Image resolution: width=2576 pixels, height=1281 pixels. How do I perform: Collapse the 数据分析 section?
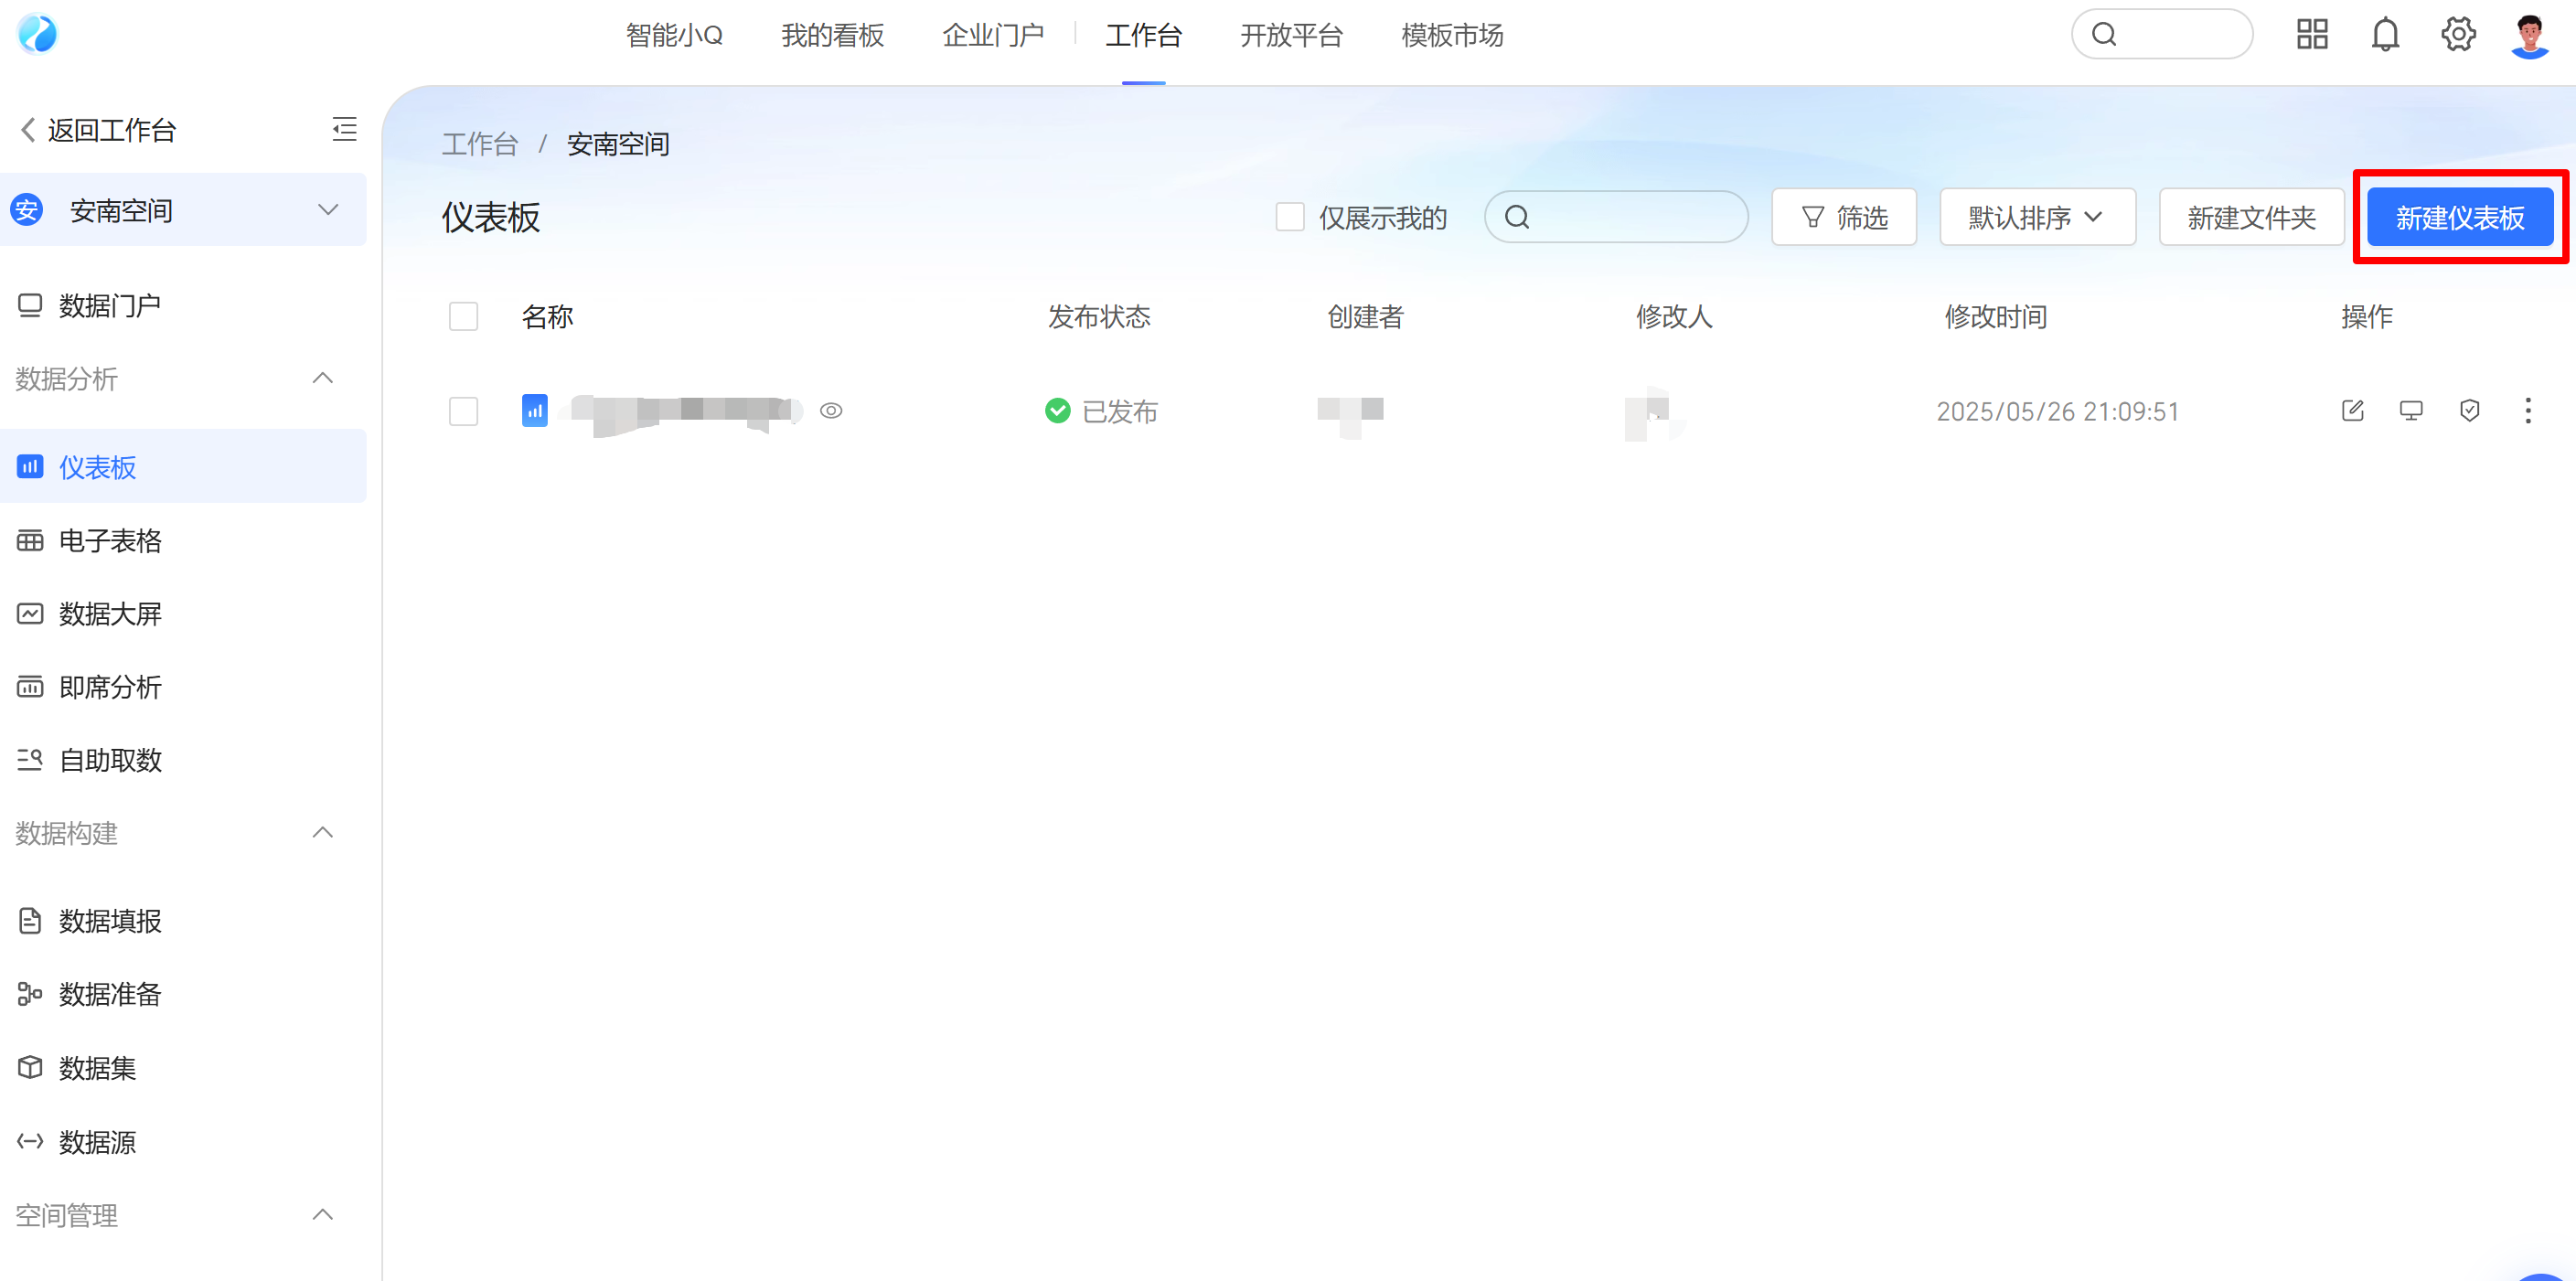click(x=322, y=378)
